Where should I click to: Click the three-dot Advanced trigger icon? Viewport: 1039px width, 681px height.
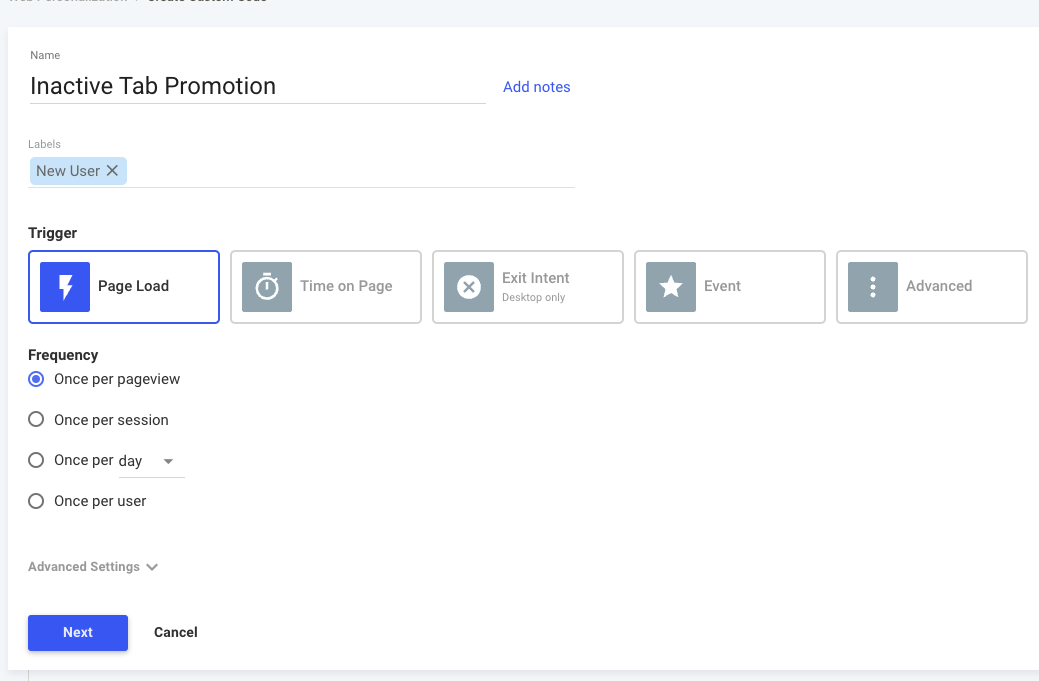coord(873,287)
